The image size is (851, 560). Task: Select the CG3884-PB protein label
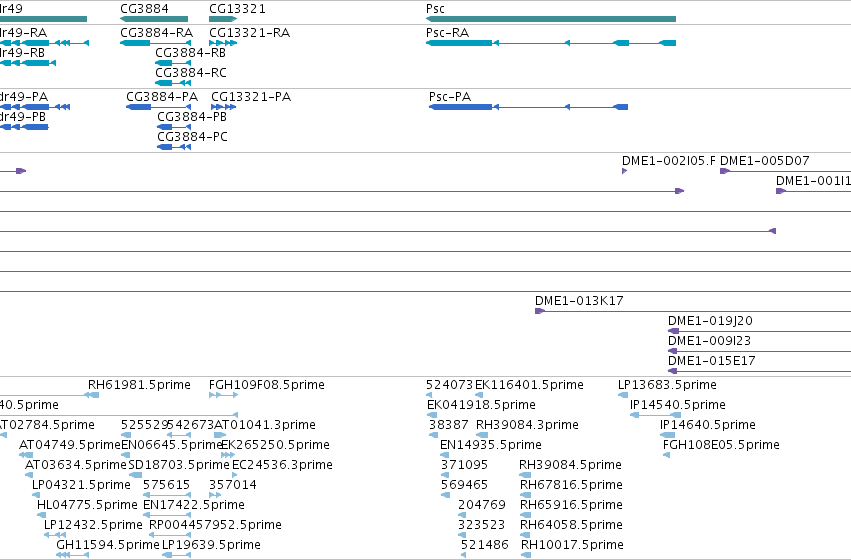[192, 117]
